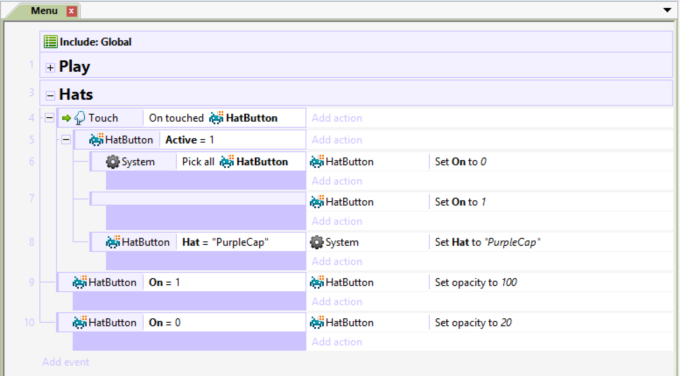Select the Set On to 0 action

coord(461,162)
